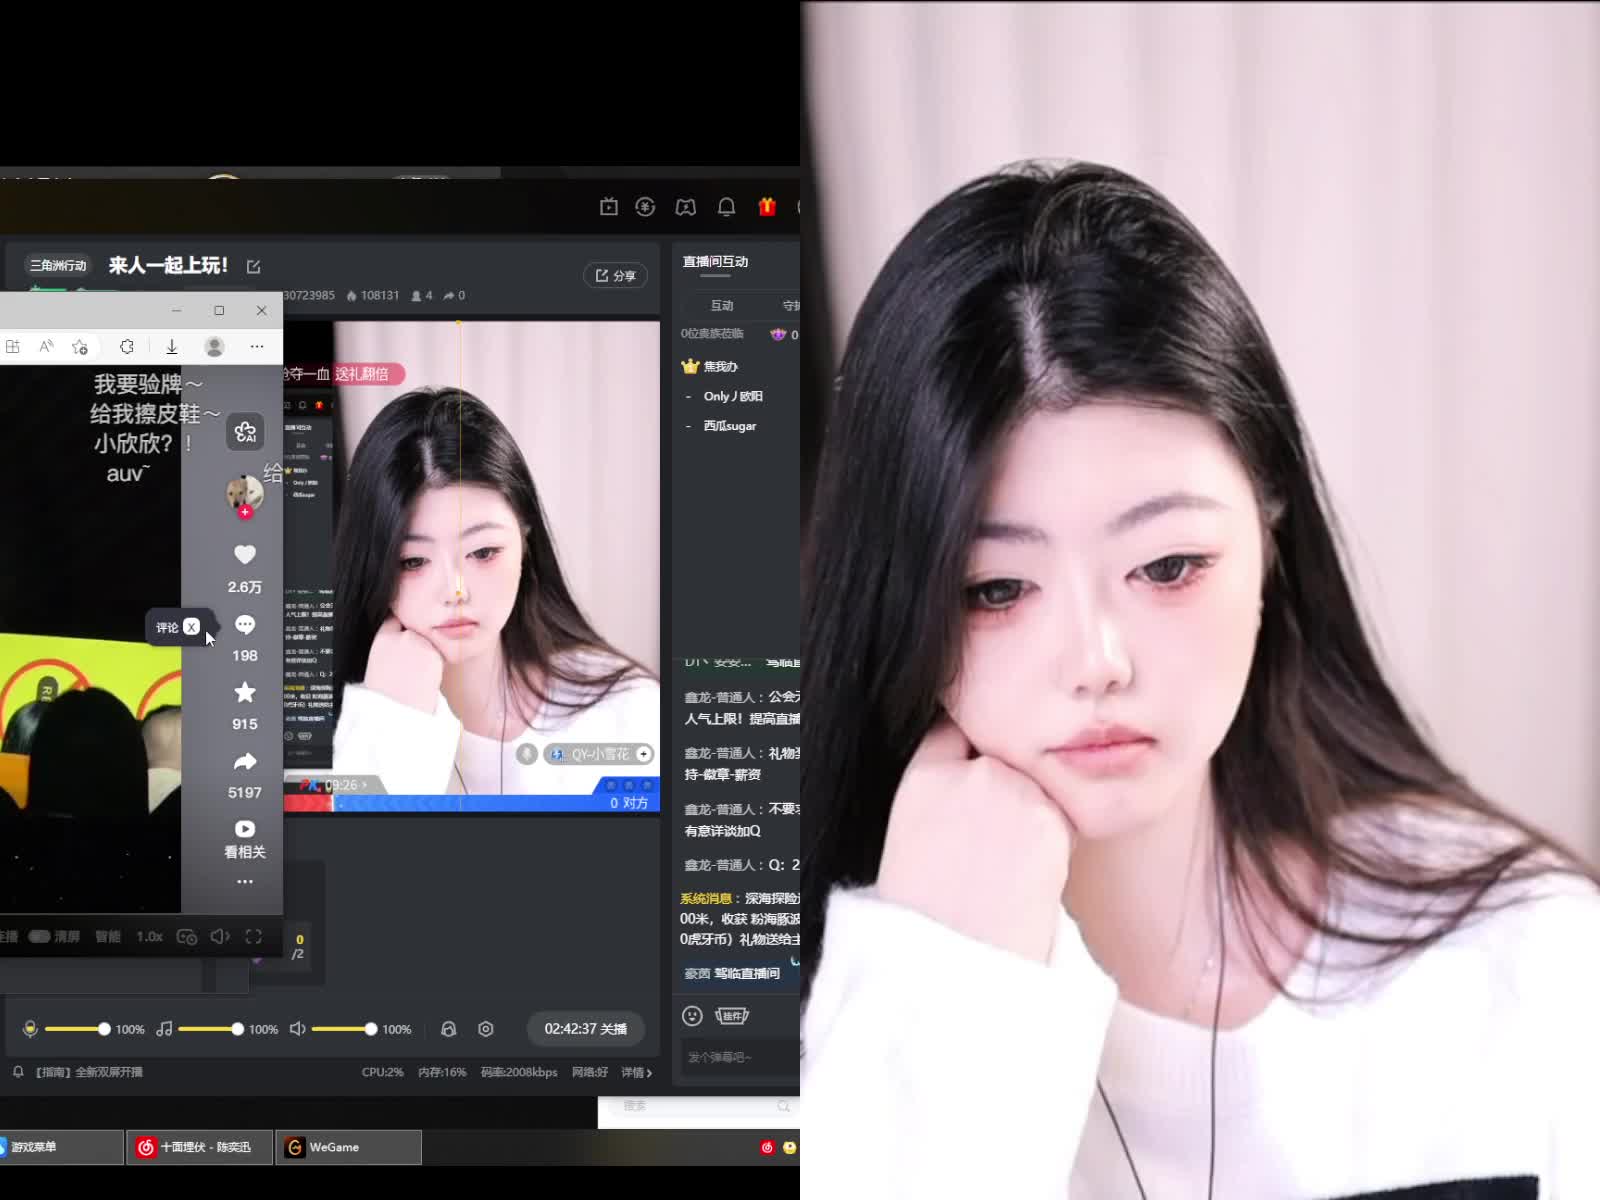Toggle the 清屏 clear-screen switch
This screenshot has height=1200, width=1600.
coord(40,937)
